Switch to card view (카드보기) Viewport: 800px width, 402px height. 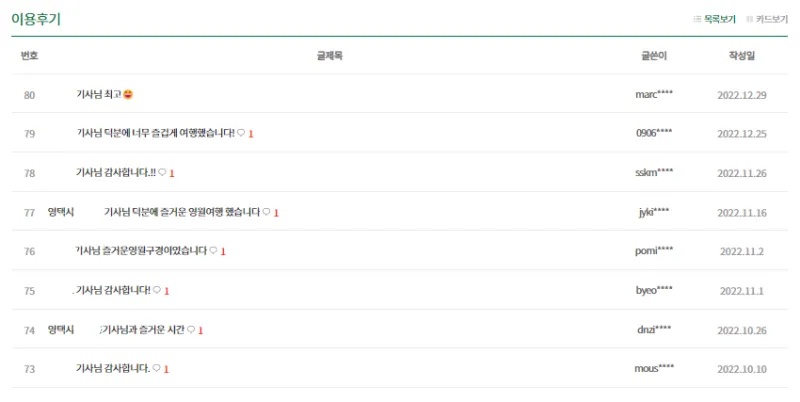tap(767, 19)
